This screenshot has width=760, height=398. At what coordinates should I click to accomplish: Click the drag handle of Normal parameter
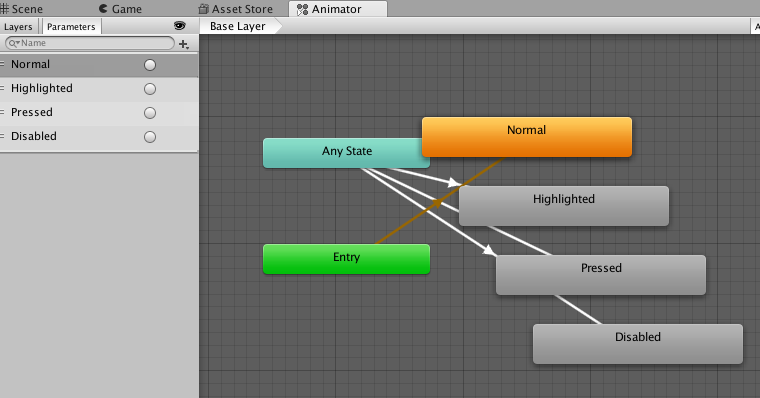pos(2,64)
